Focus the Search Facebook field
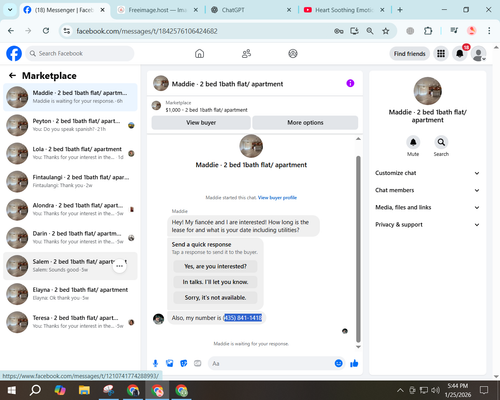The image size is (500, 400). point(80,53)
